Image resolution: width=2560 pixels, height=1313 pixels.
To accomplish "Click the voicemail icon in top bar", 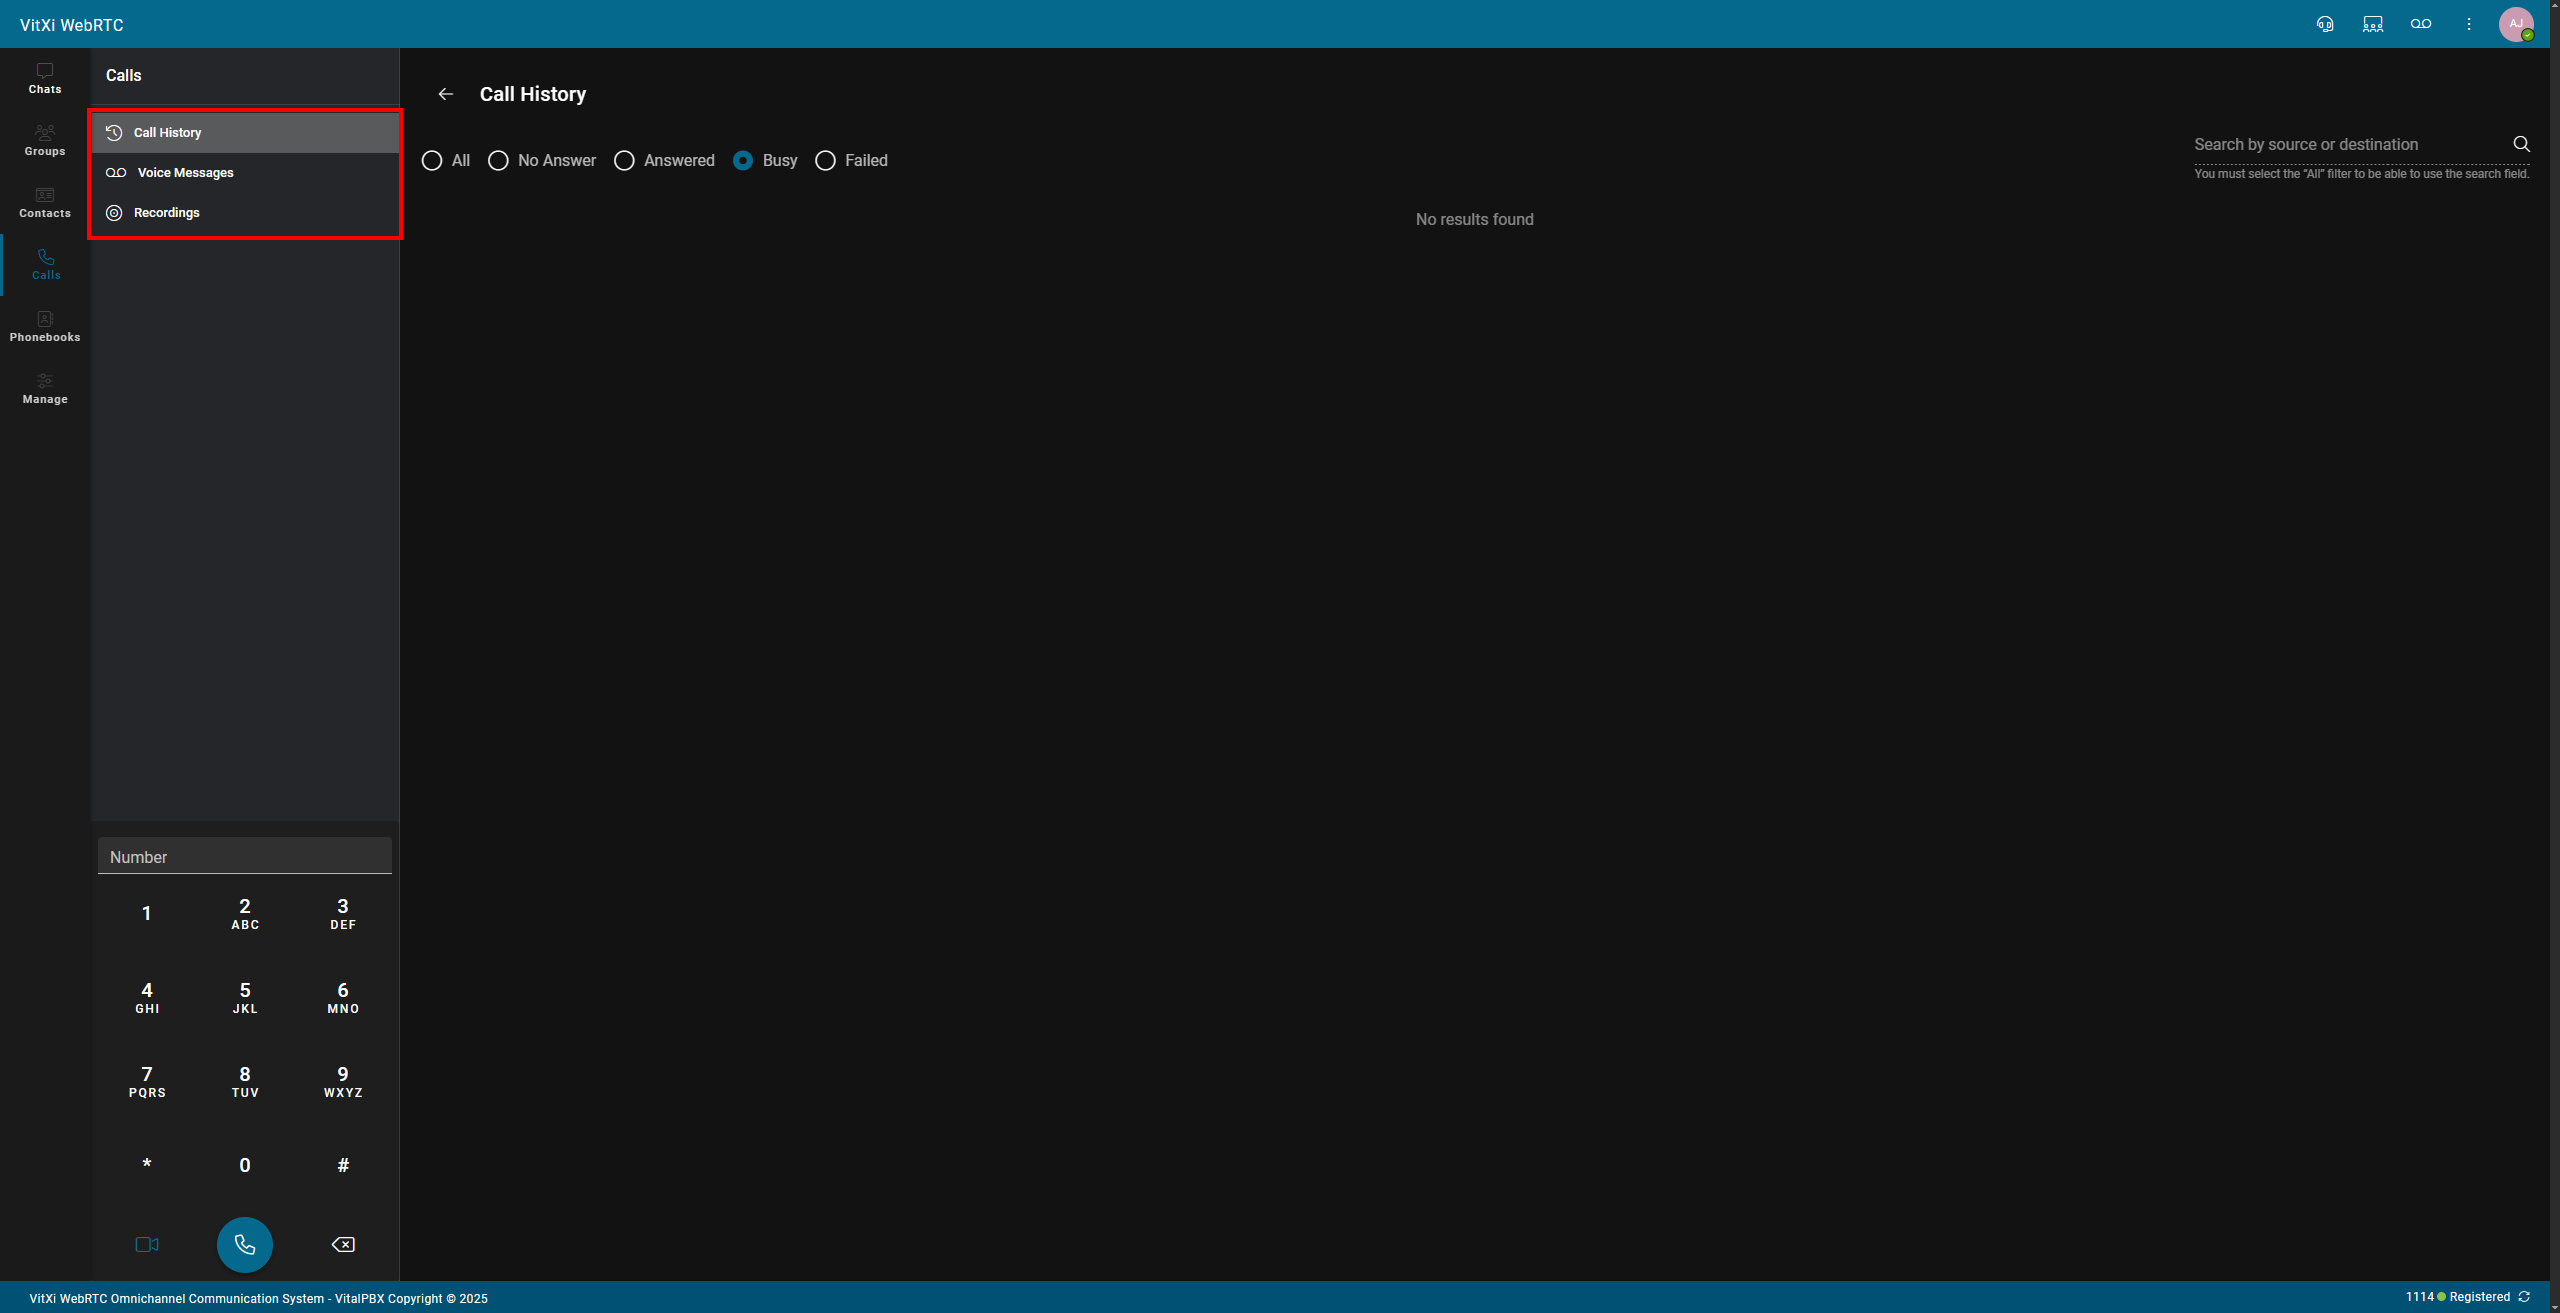I will point(2421,24).
